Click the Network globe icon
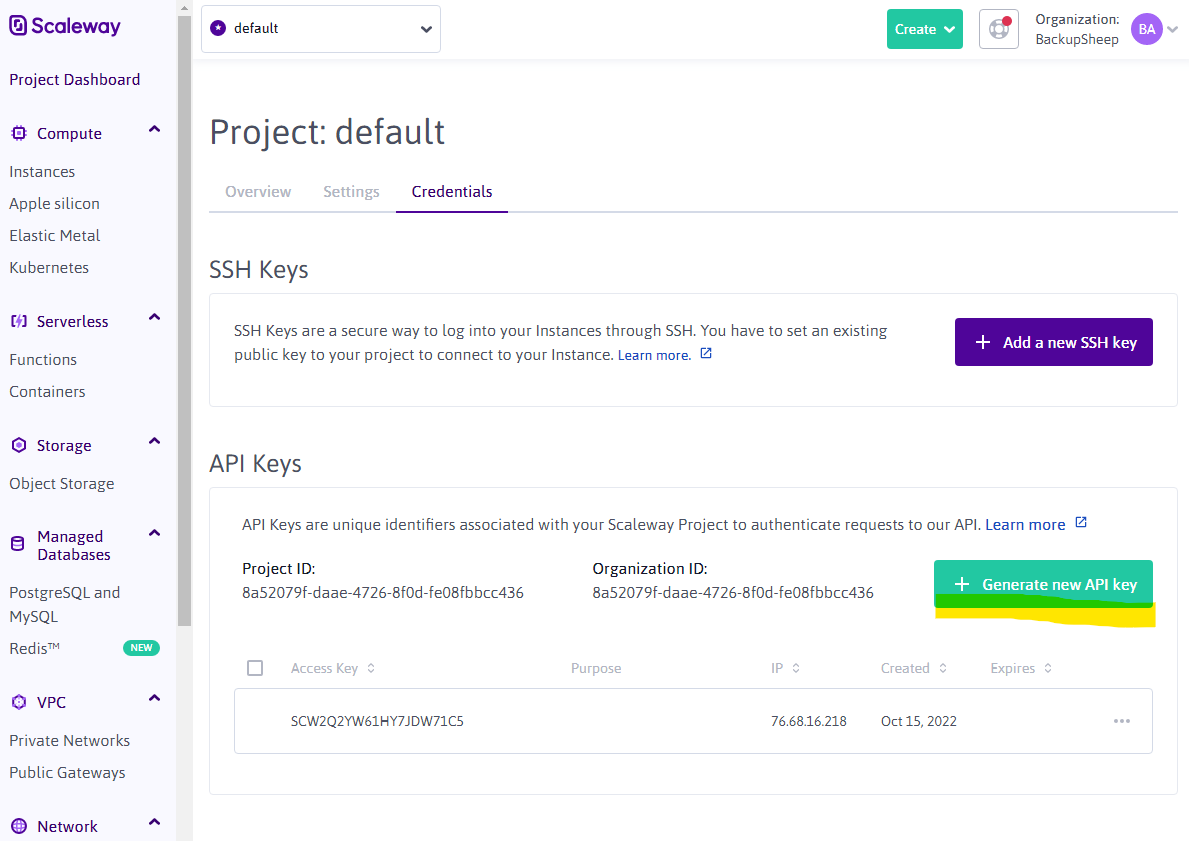Viewport: 1189px width, 841px height. [19, 826]
